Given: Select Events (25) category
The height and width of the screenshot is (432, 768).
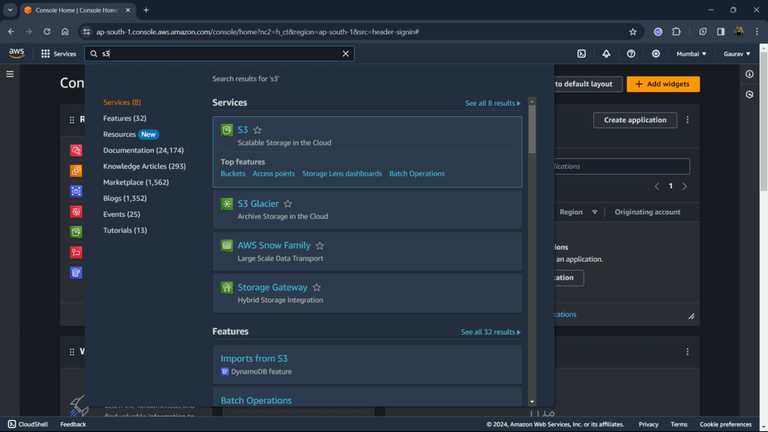Looking at the screenshot, I should 121,215.
